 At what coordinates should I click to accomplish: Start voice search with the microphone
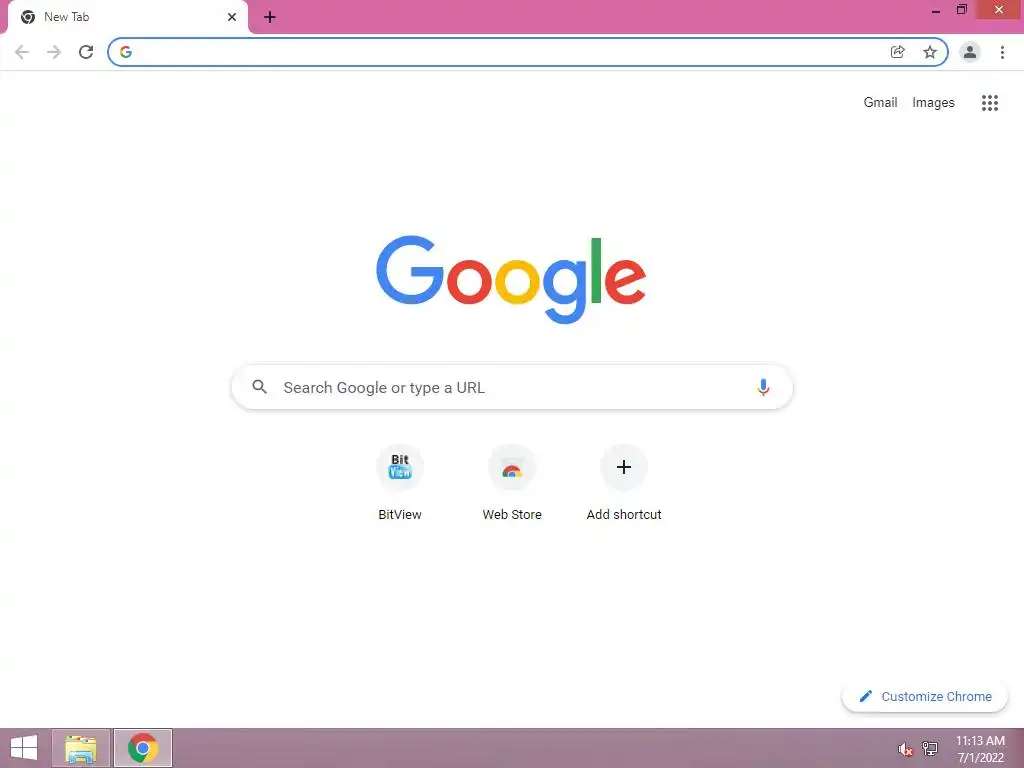[763, 387]
